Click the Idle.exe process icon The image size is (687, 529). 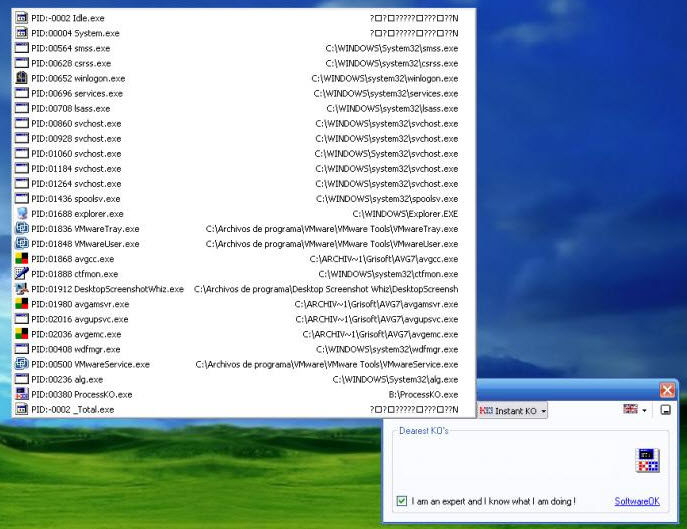point(21,18)
